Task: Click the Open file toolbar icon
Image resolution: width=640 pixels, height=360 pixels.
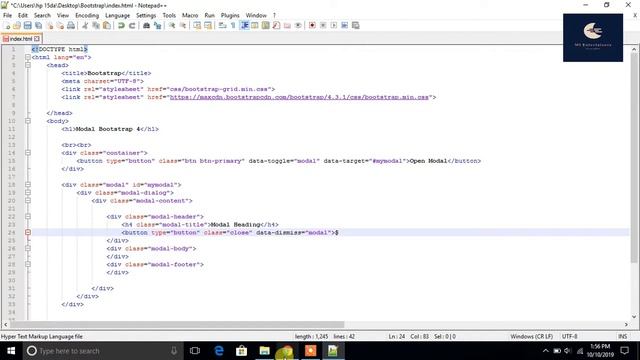Action: (17, 25)
